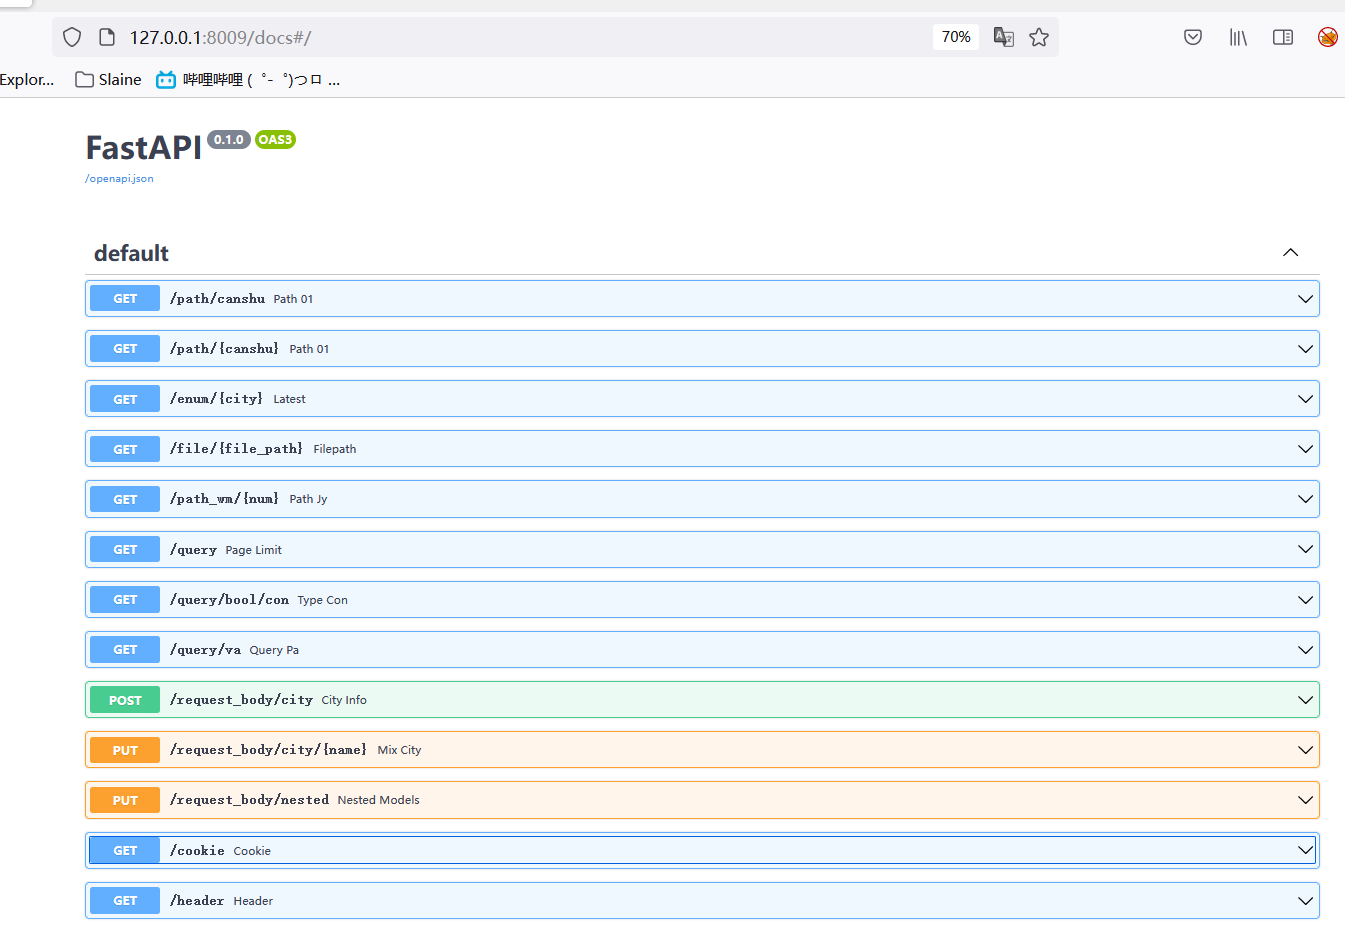Click the default section heading
This screenshot has height=942, width=1345.
click(131, 253)
